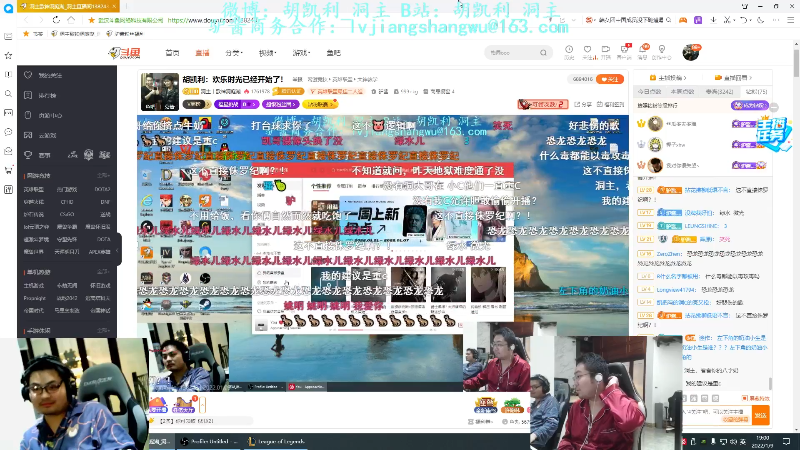Click the streamer avatar thumbnail

tap(160, 92)
